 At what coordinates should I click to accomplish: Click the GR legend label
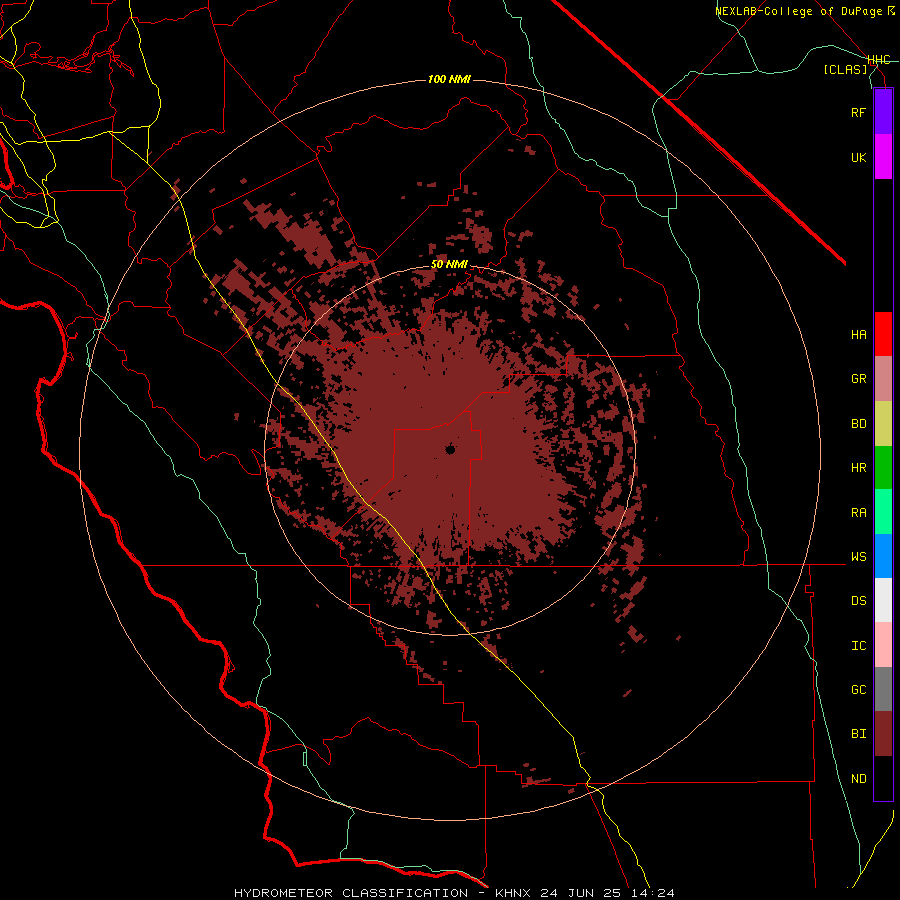click(x=858, y=379)
